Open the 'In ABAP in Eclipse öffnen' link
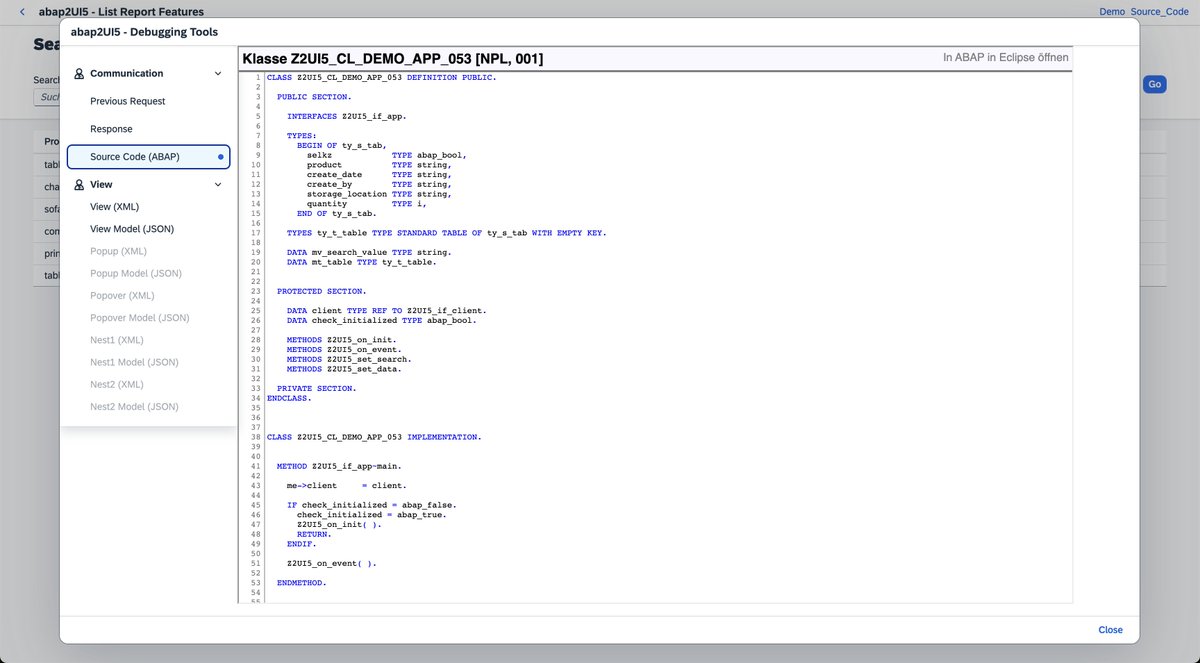Image resolution: width=1200 pixels, height=663 pixels. click(1006, 58)
